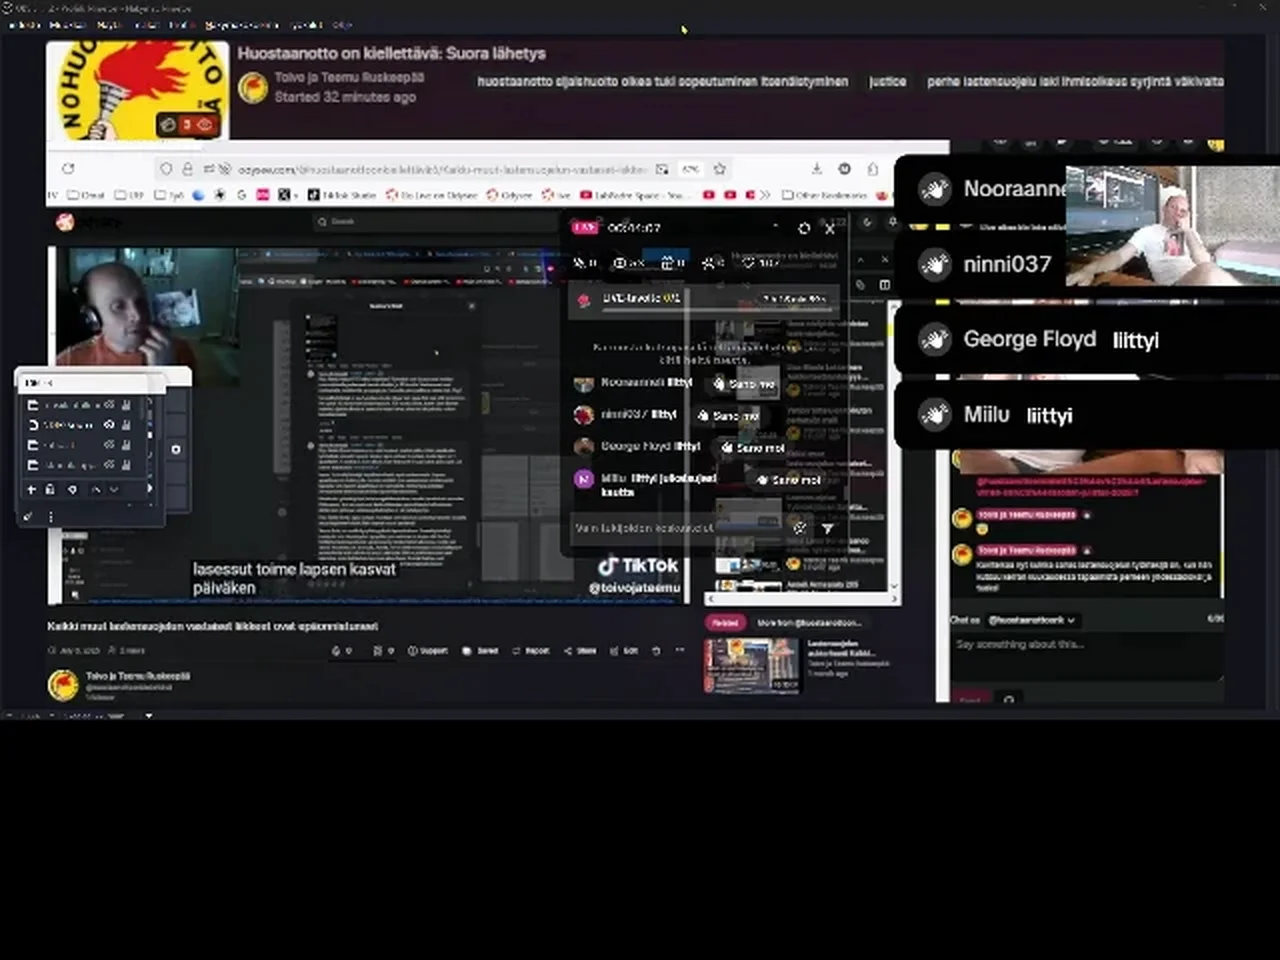Click the Report button under the video
The height and width of the screenshot is (960, 1280).
tap(531, 651)
